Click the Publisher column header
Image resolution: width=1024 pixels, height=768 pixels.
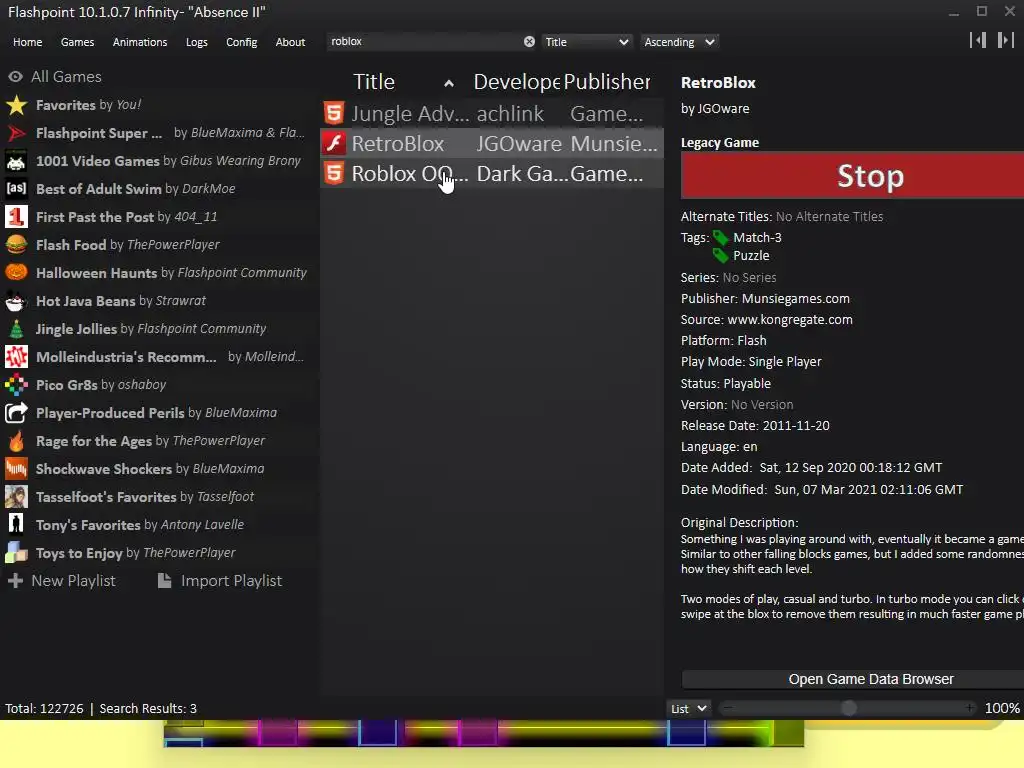pyautogui.click(x=607, y=82)
